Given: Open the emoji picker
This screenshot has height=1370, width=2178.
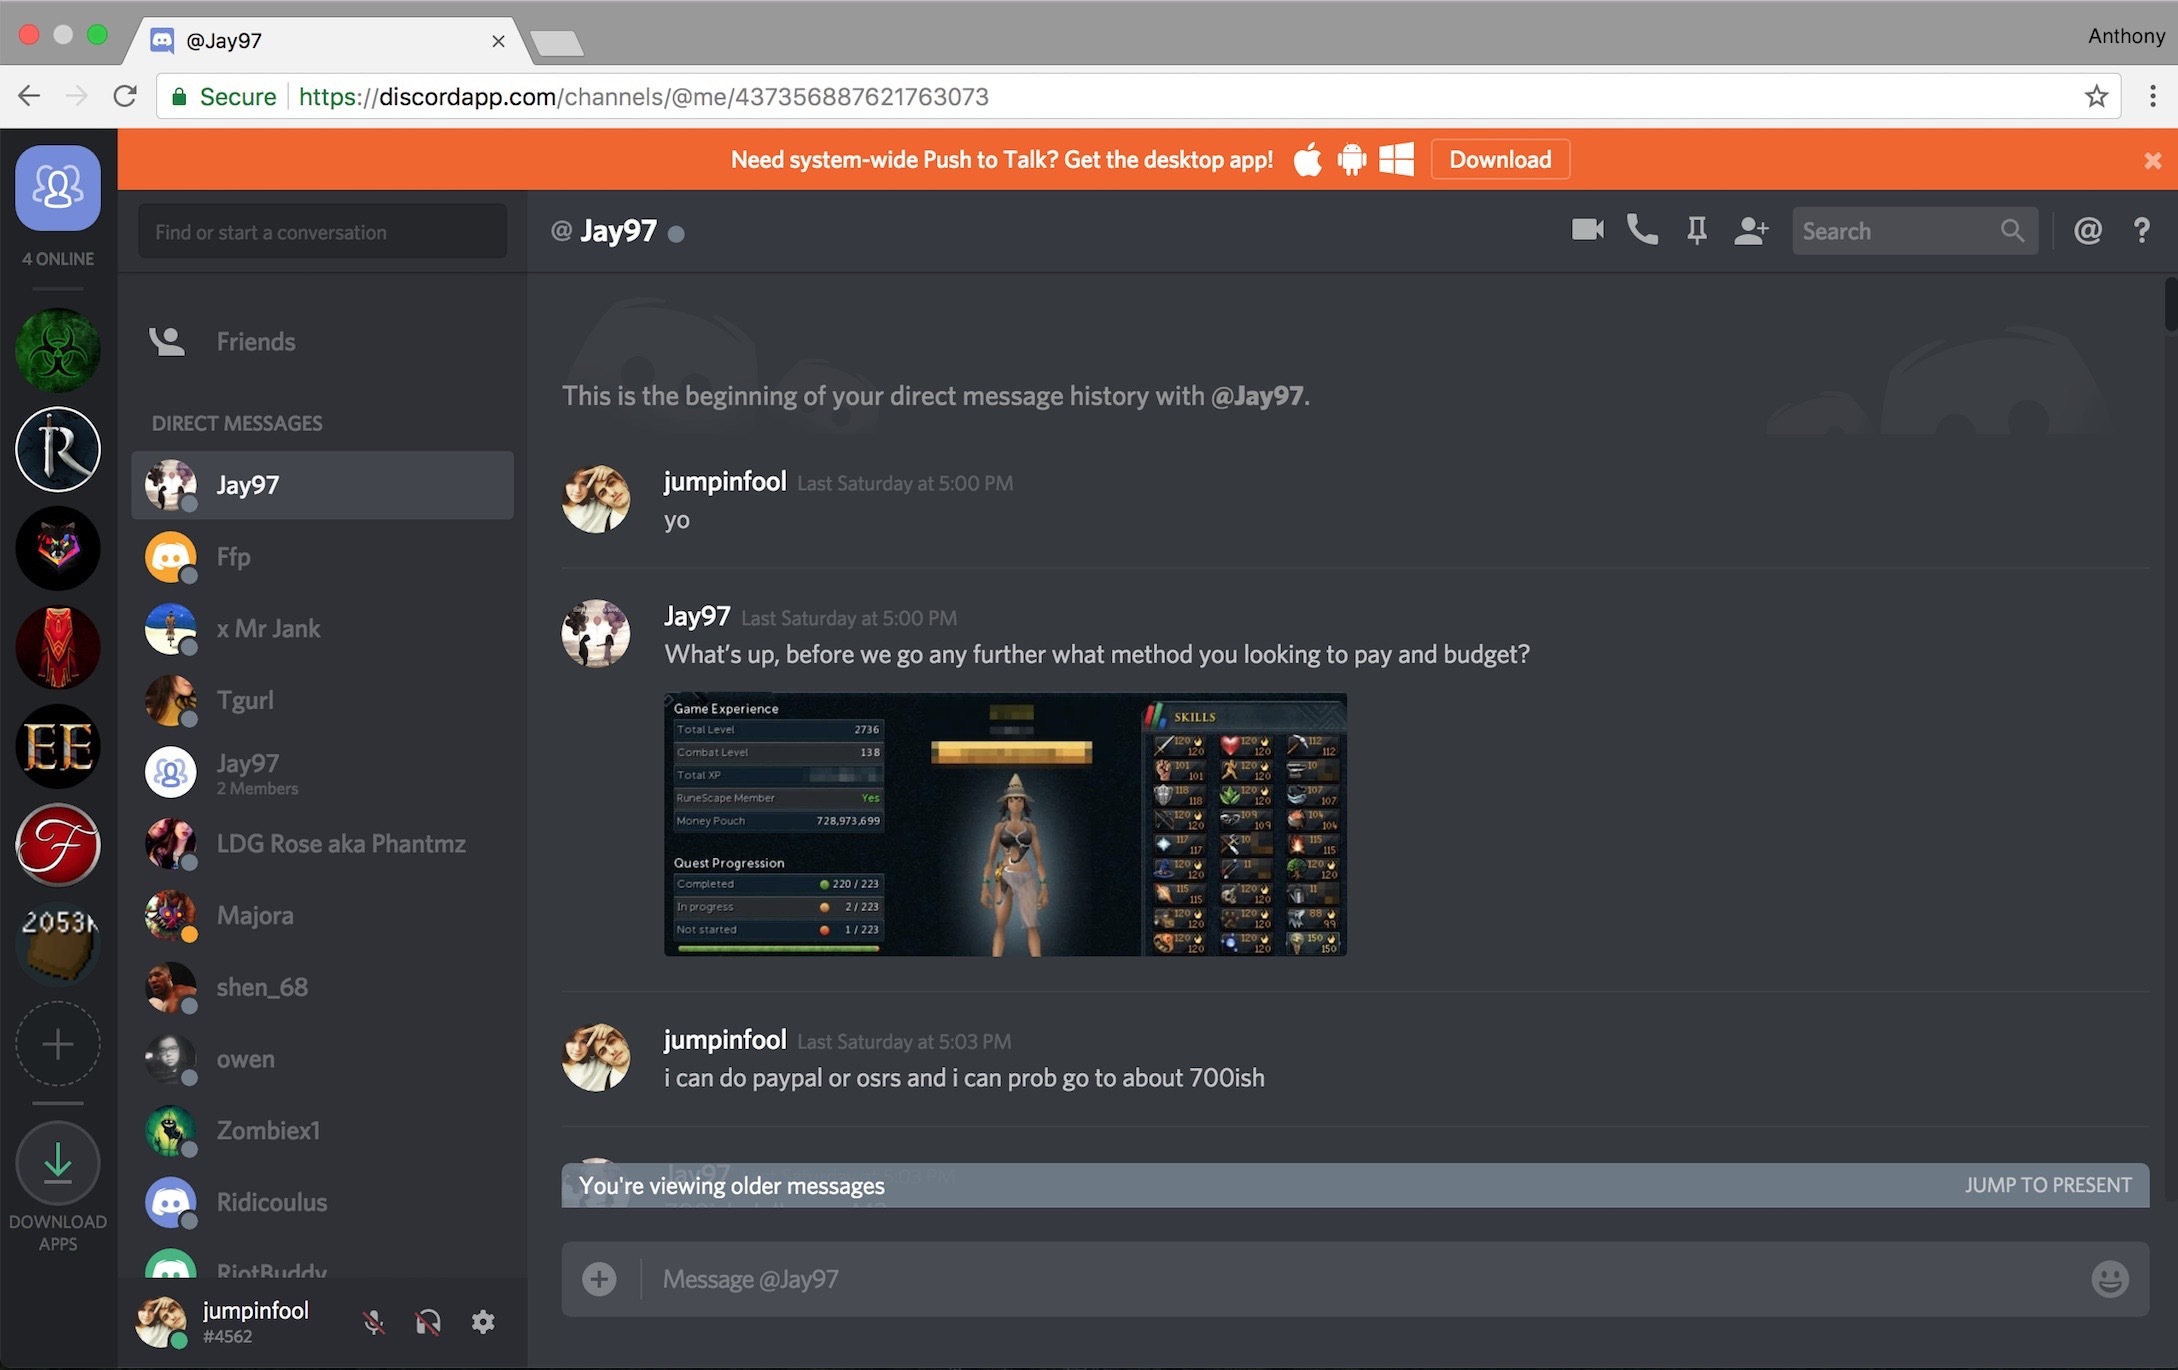Looking at the screenshot, I should (x=2109, y=1279).
